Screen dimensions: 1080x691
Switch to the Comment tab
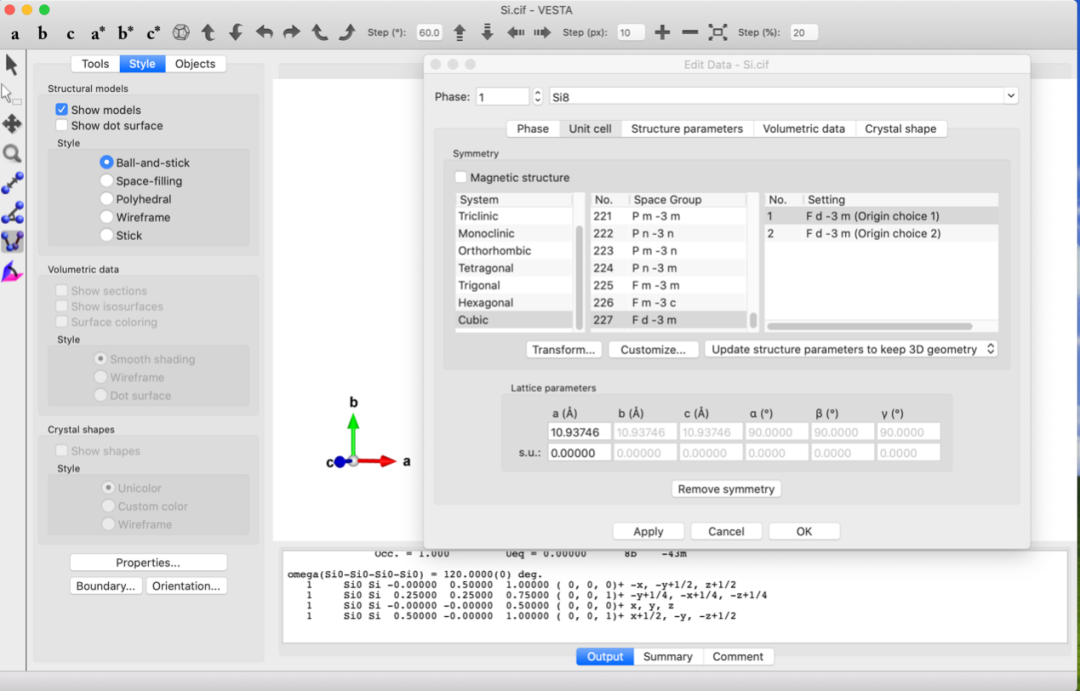pyautogui.click(x=738, y=657)
